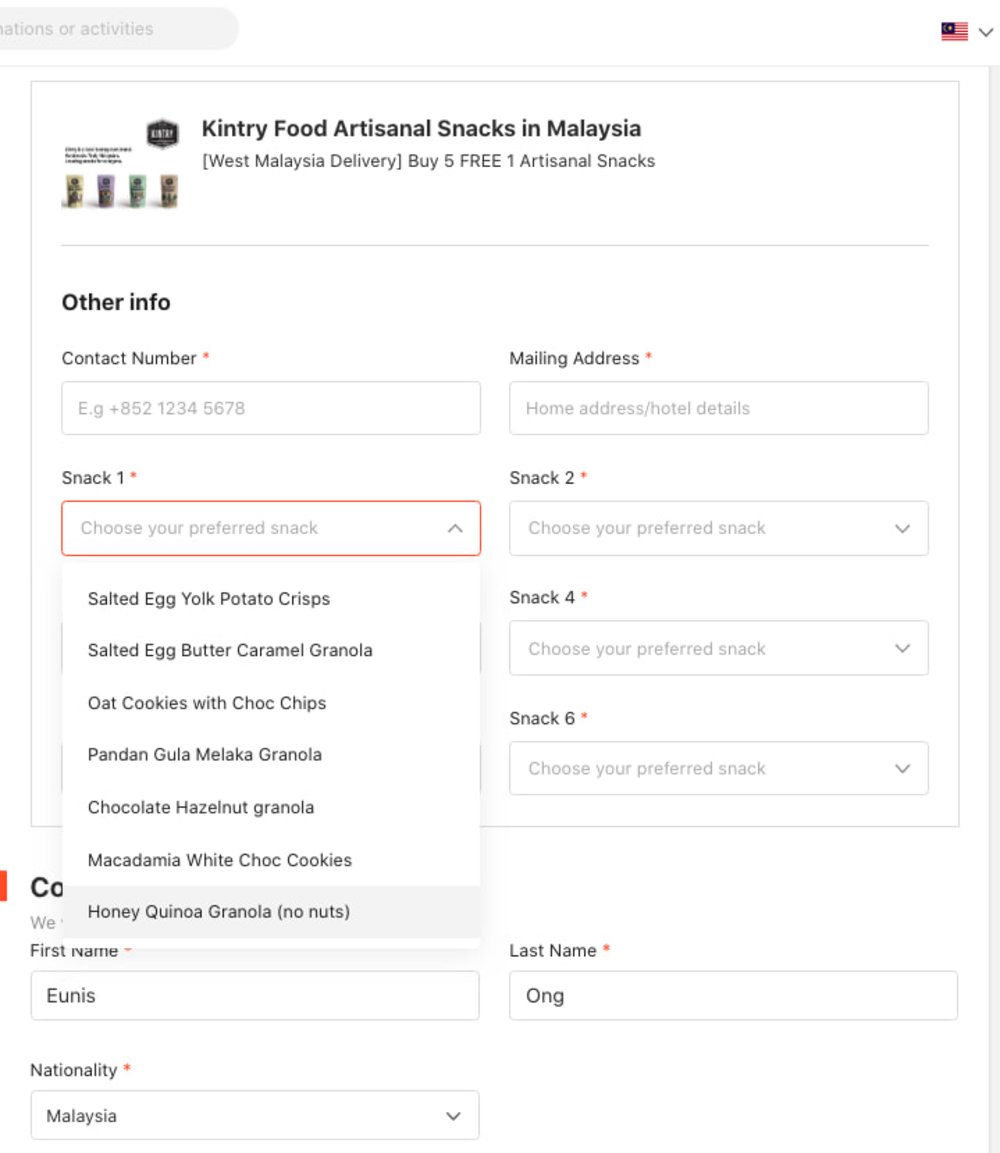Screen dimensions: 1000x1153
Task: Click the Last Name field containing "Ong"
Action: click(733, 995)
